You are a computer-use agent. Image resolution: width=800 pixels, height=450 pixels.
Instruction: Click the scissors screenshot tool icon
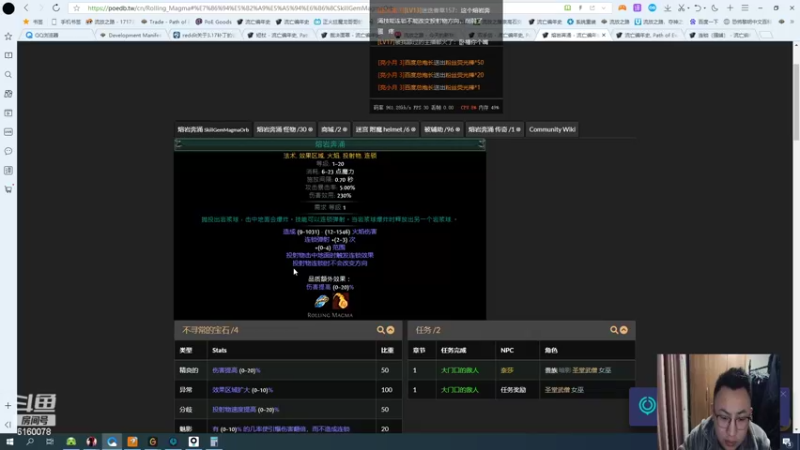point(682,8)
